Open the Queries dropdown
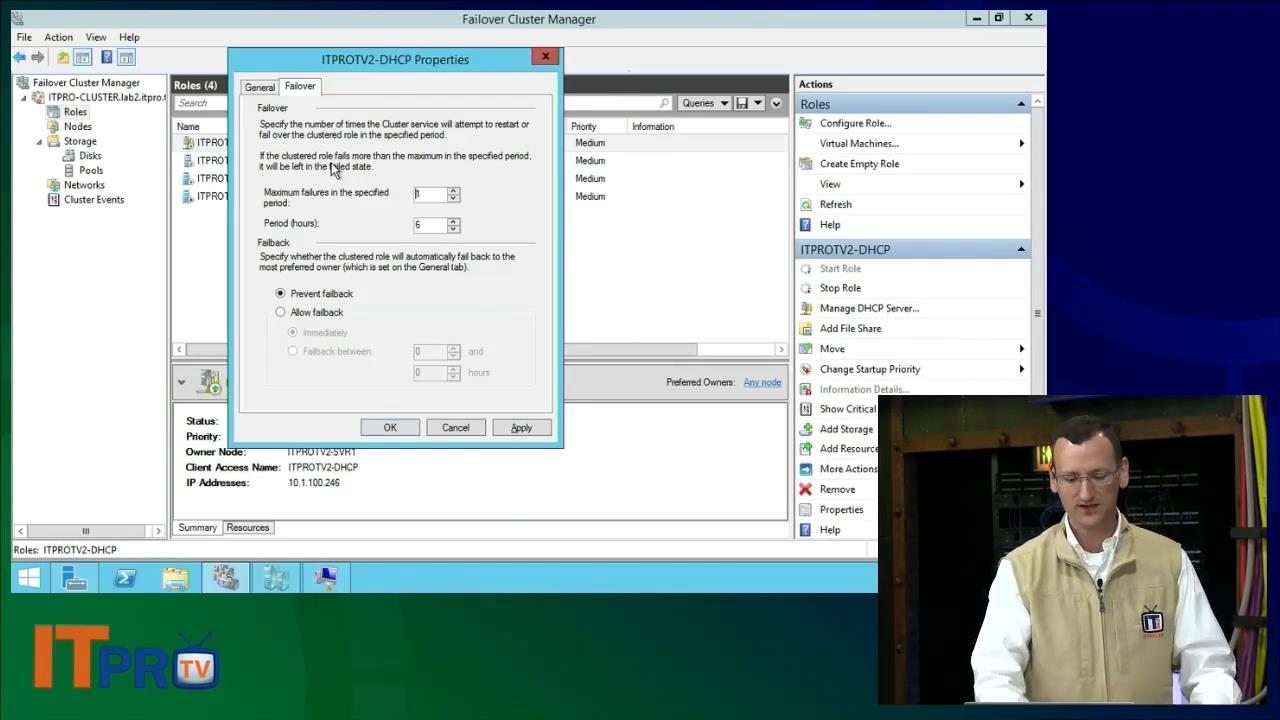This screenshot has width=1280, height=720. pyautogui.click(x=705, y=103)
